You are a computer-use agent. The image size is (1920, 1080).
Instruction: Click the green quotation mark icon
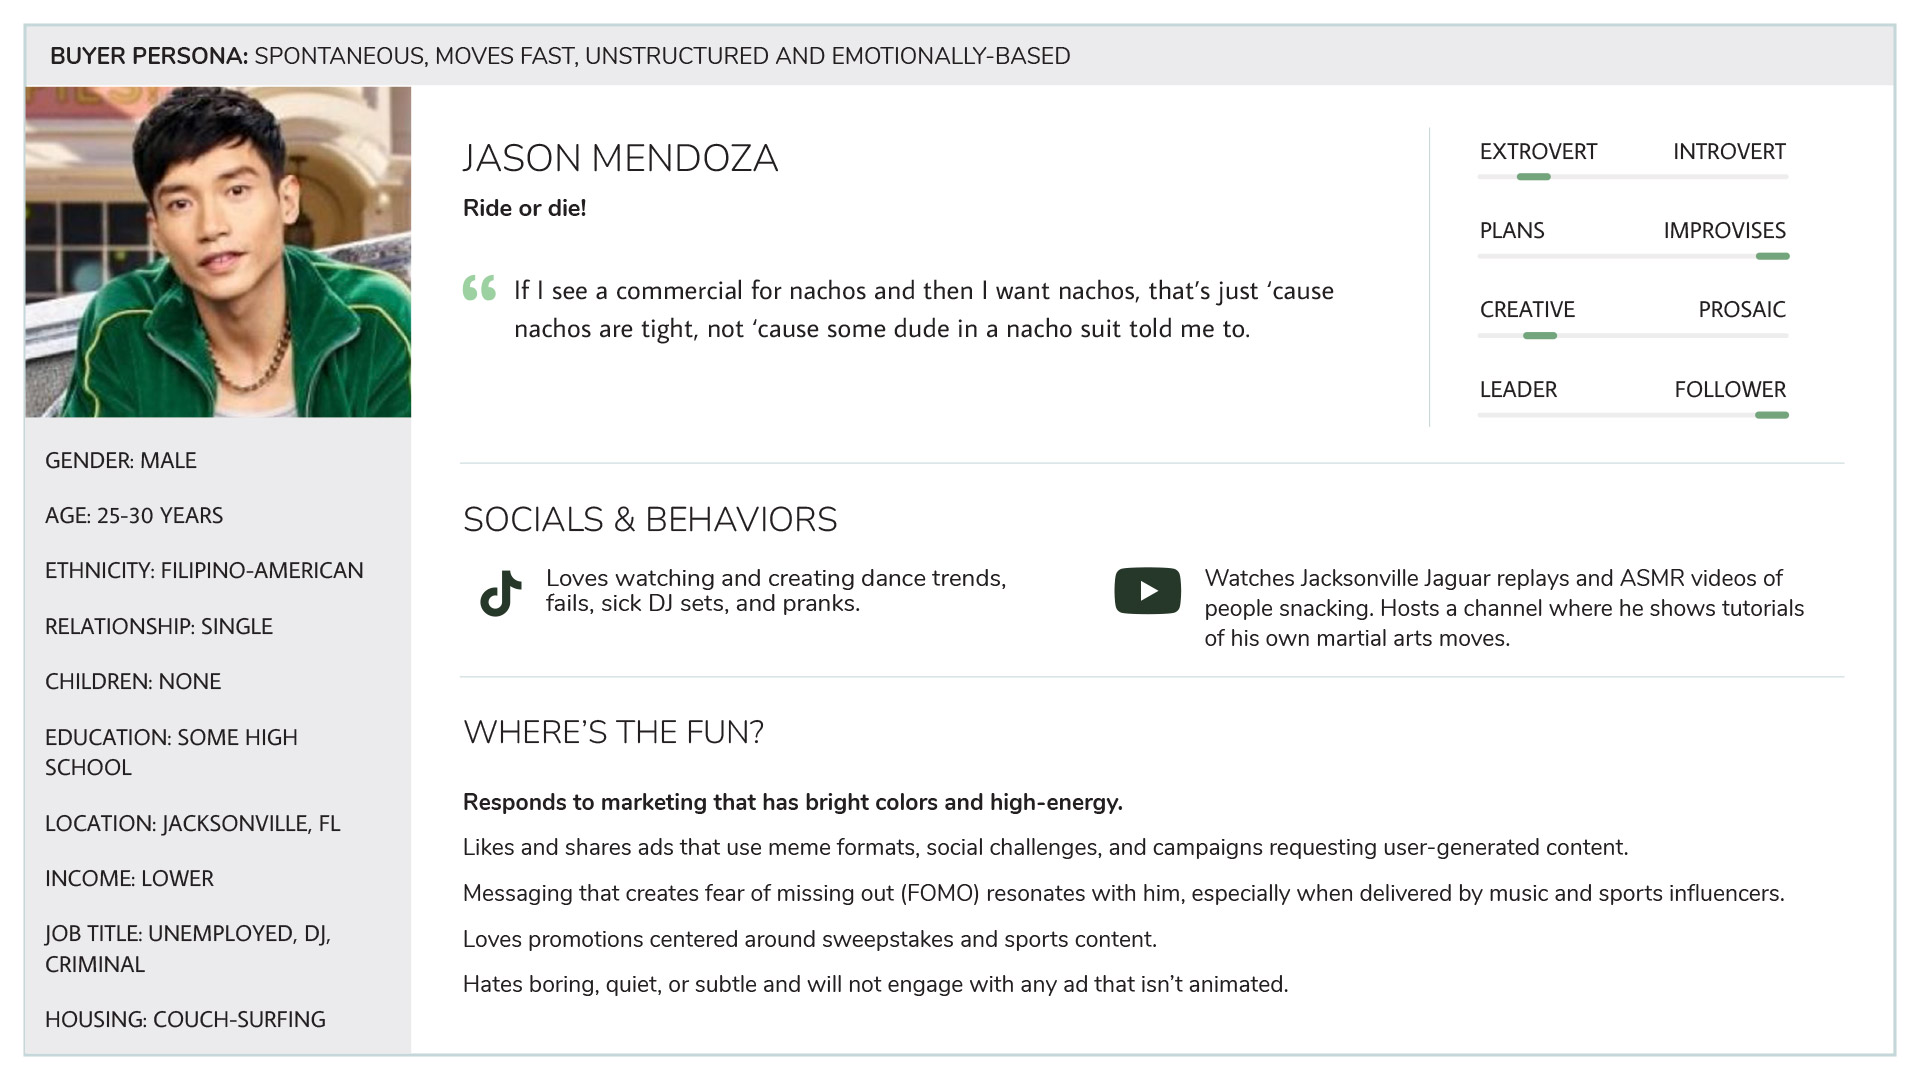(479, 288)
